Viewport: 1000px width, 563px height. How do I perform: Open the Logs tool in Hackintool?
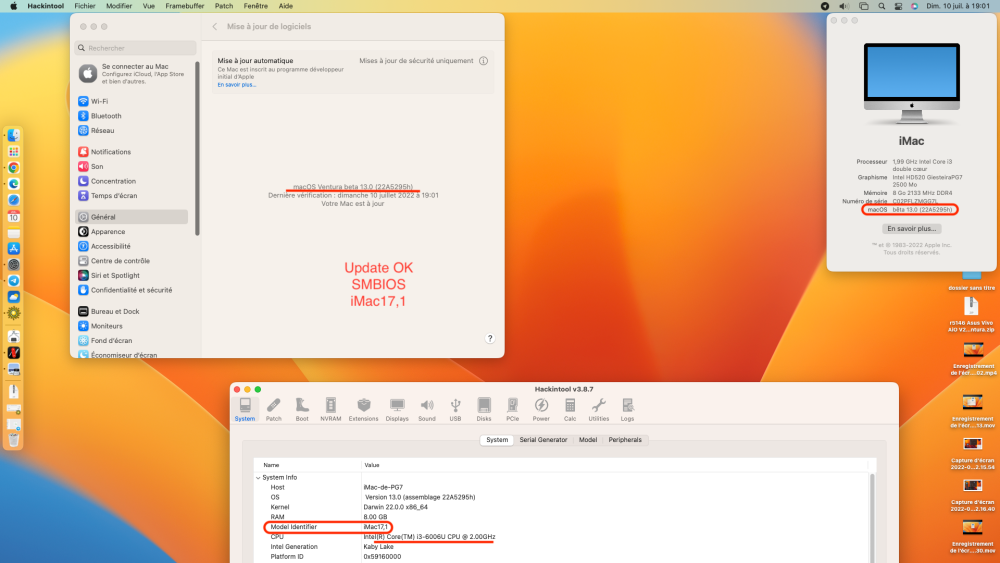(628, 409)
